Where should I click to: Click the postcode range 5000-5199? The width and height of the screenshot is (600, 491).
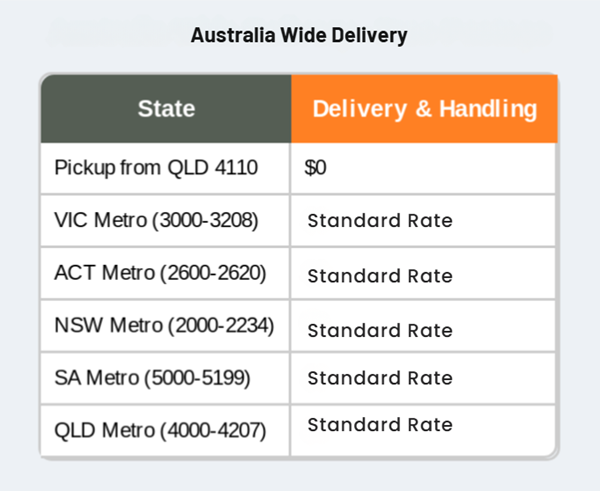(x=196, y=378)
